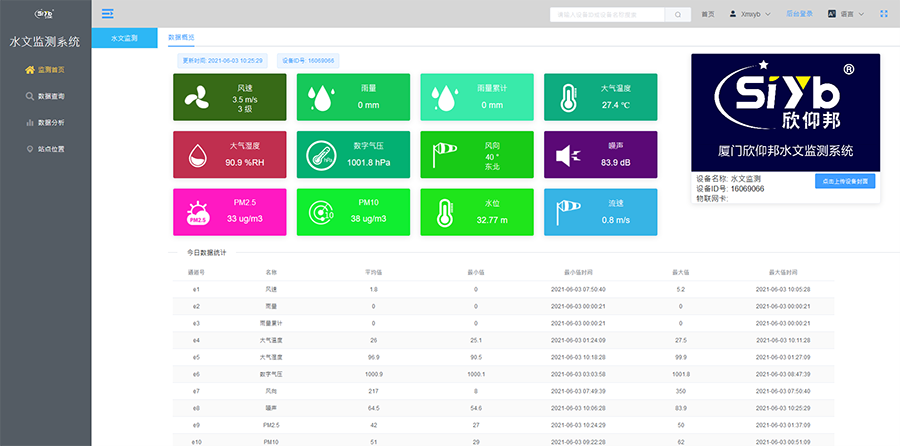This screenshot has width=900, height=446.
Task: Select the 水文监测 device tab
Action: click(x=124, y=38)
